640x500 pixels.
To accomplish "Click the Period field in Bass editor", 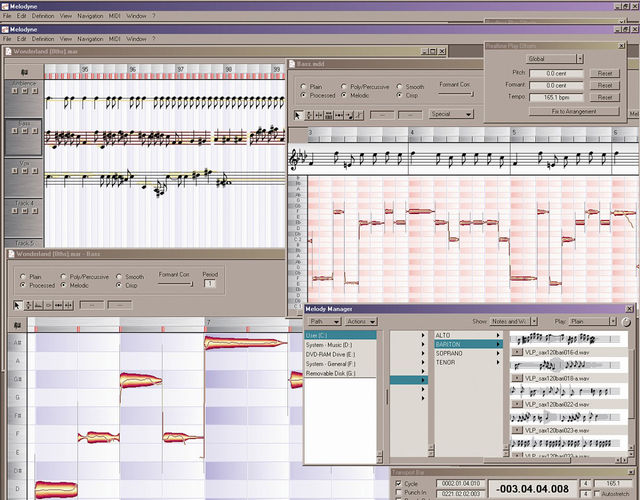I will tap(210, 284).
